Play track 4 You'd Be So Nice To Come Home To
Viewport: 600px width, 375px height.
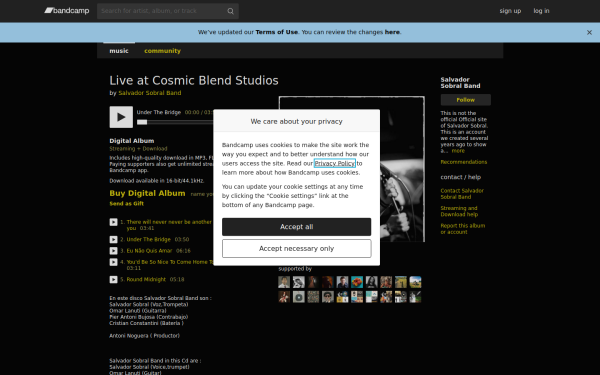[113, 262]
